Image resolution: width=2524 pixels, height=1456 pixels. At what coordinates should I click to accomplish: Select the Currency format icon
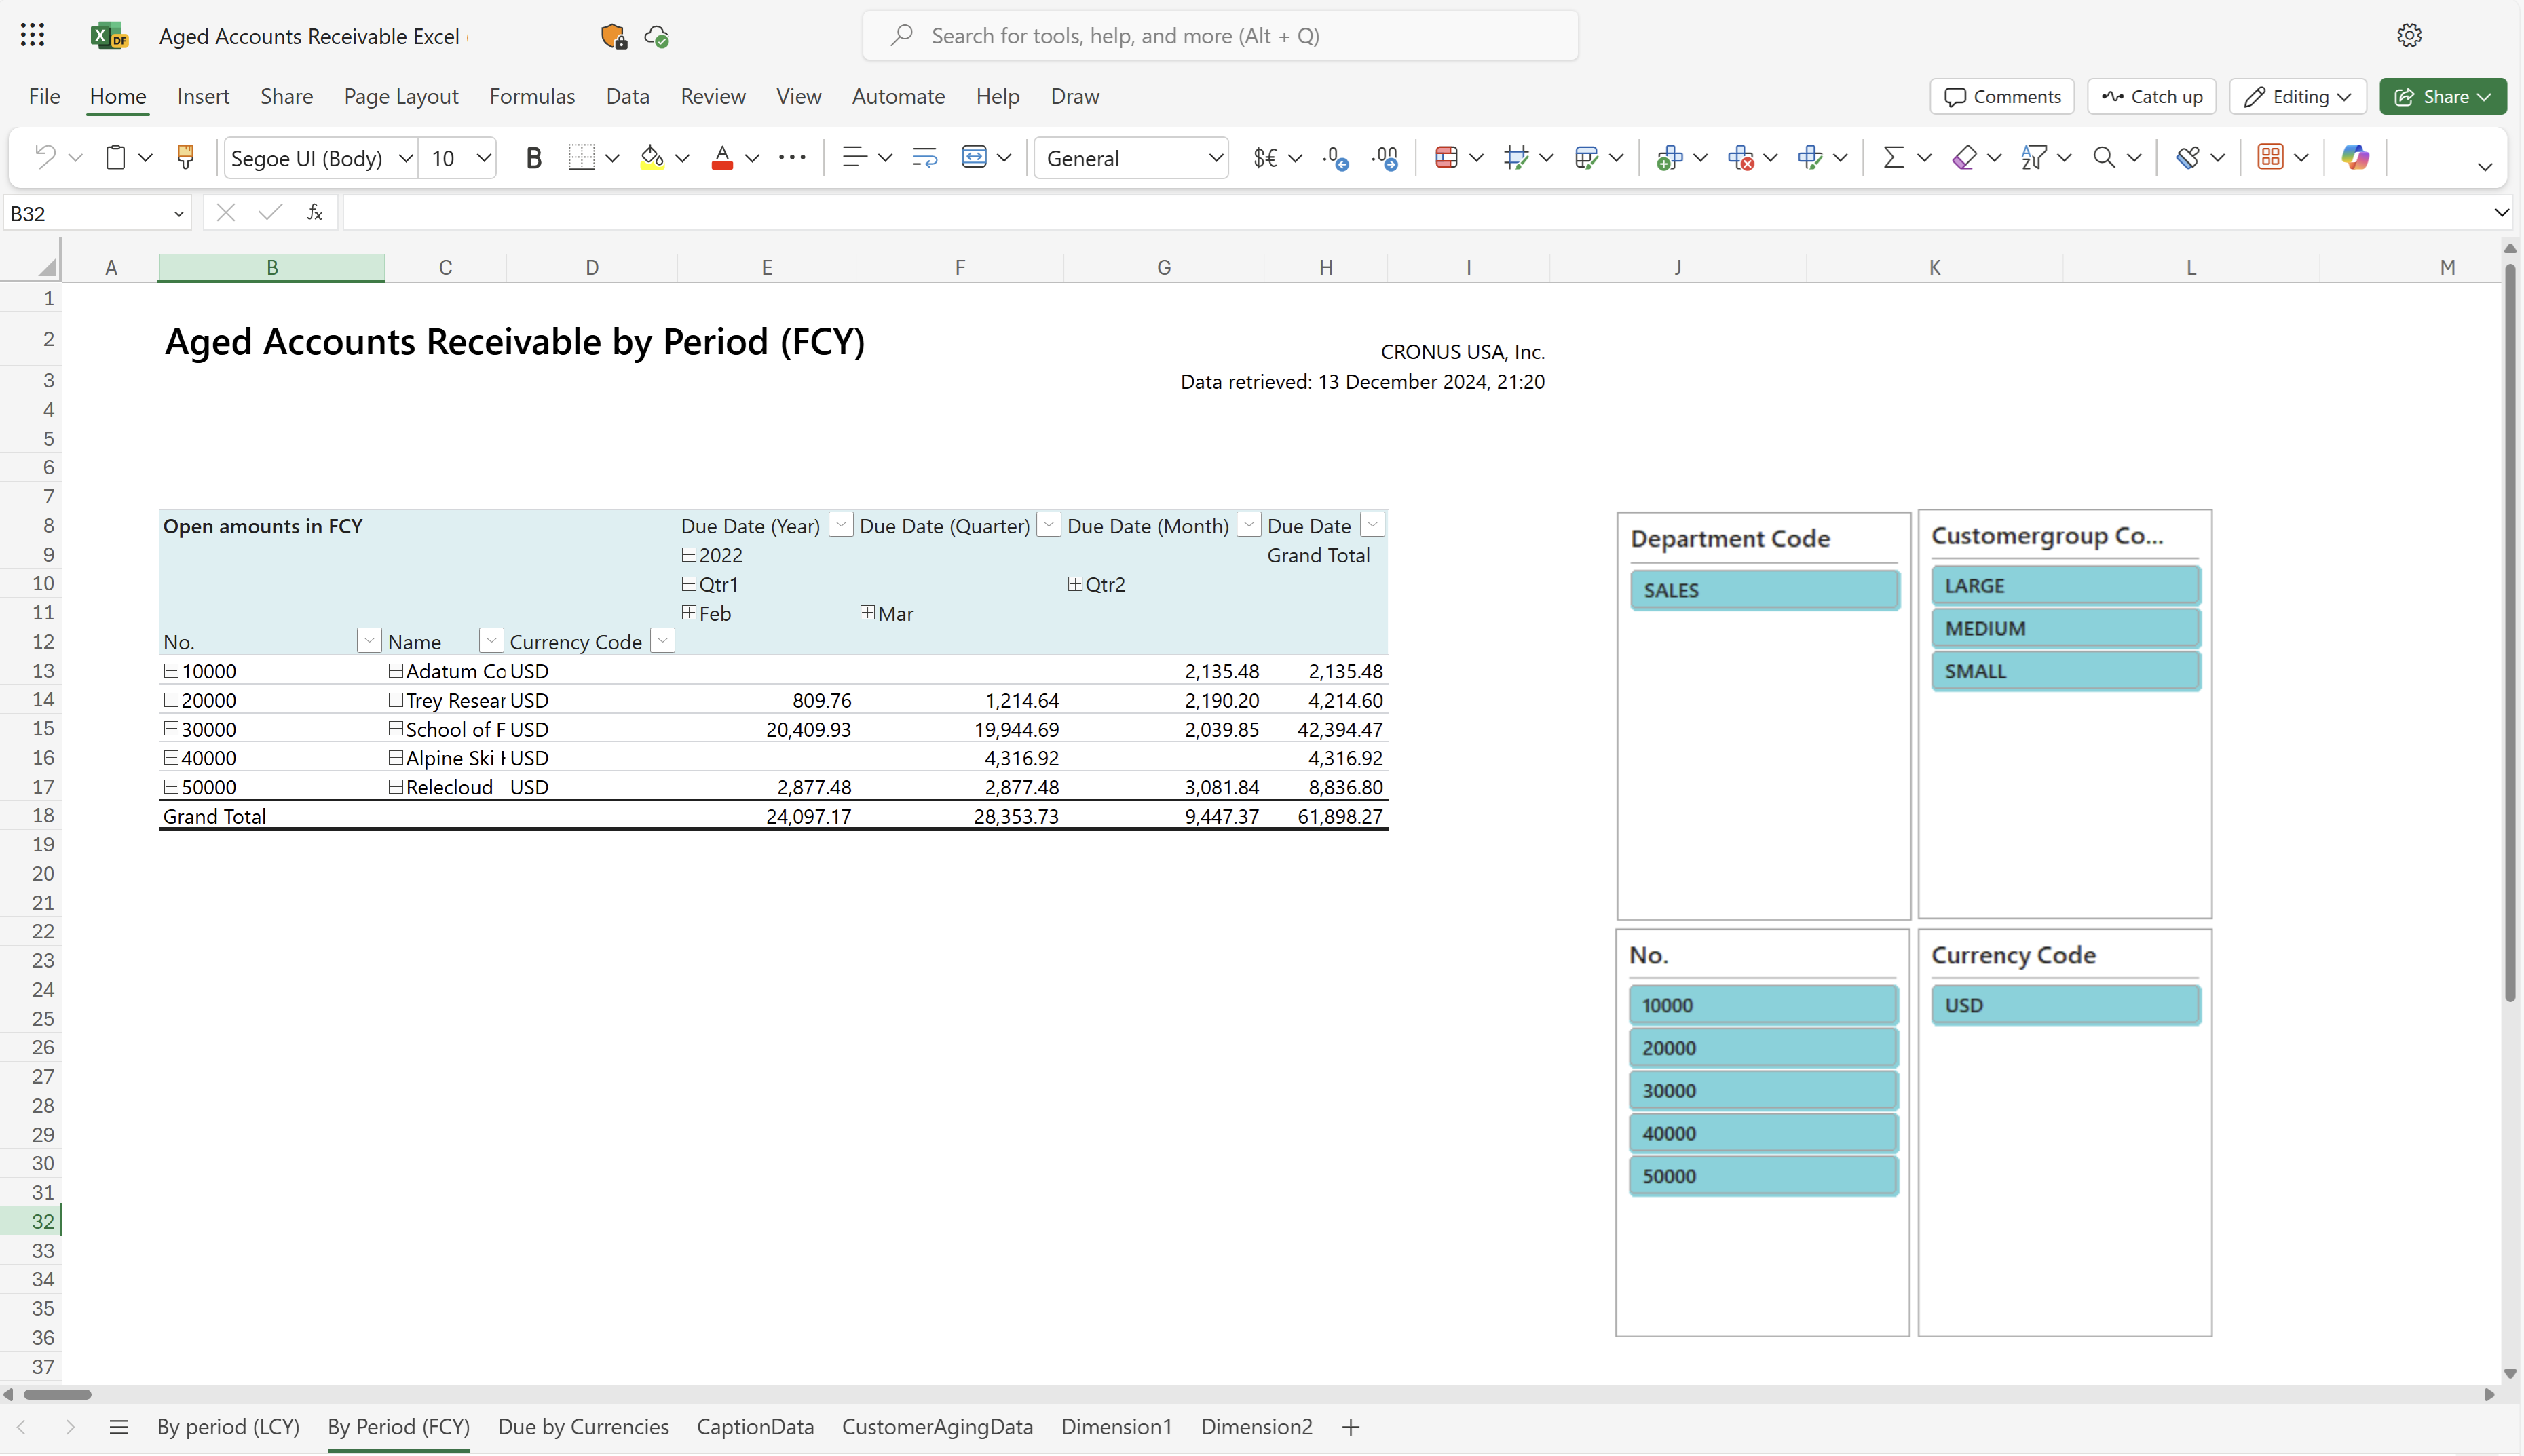[1267, 156]
